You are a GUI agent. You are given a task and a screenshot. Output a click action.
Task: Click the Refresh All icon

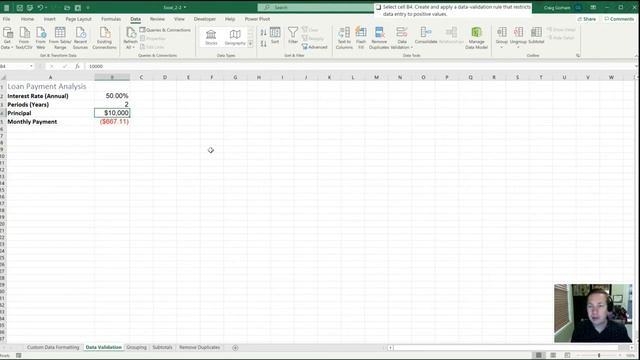pos(131,33)
